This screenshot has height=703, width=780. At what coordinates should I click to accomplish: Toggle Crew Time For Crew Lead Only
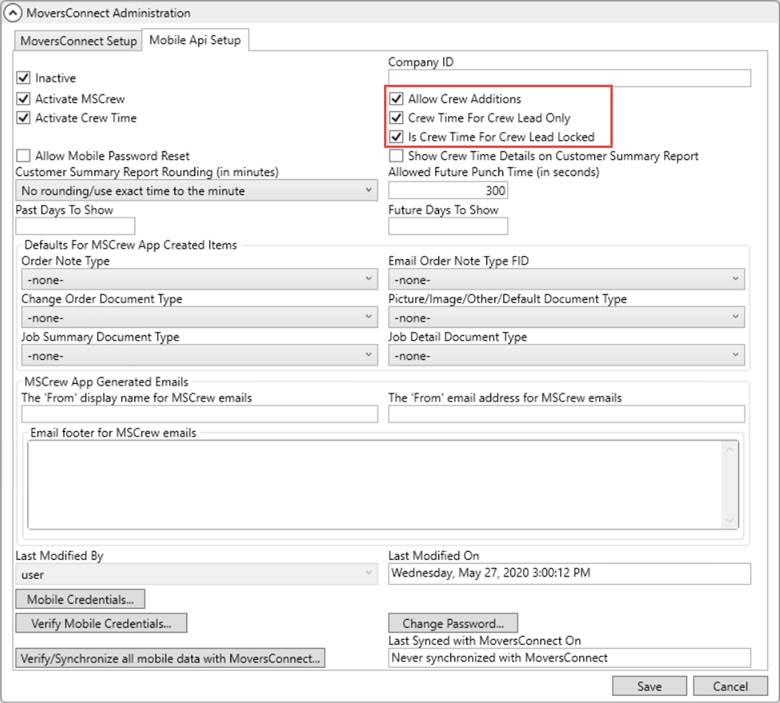click(397, 118)
